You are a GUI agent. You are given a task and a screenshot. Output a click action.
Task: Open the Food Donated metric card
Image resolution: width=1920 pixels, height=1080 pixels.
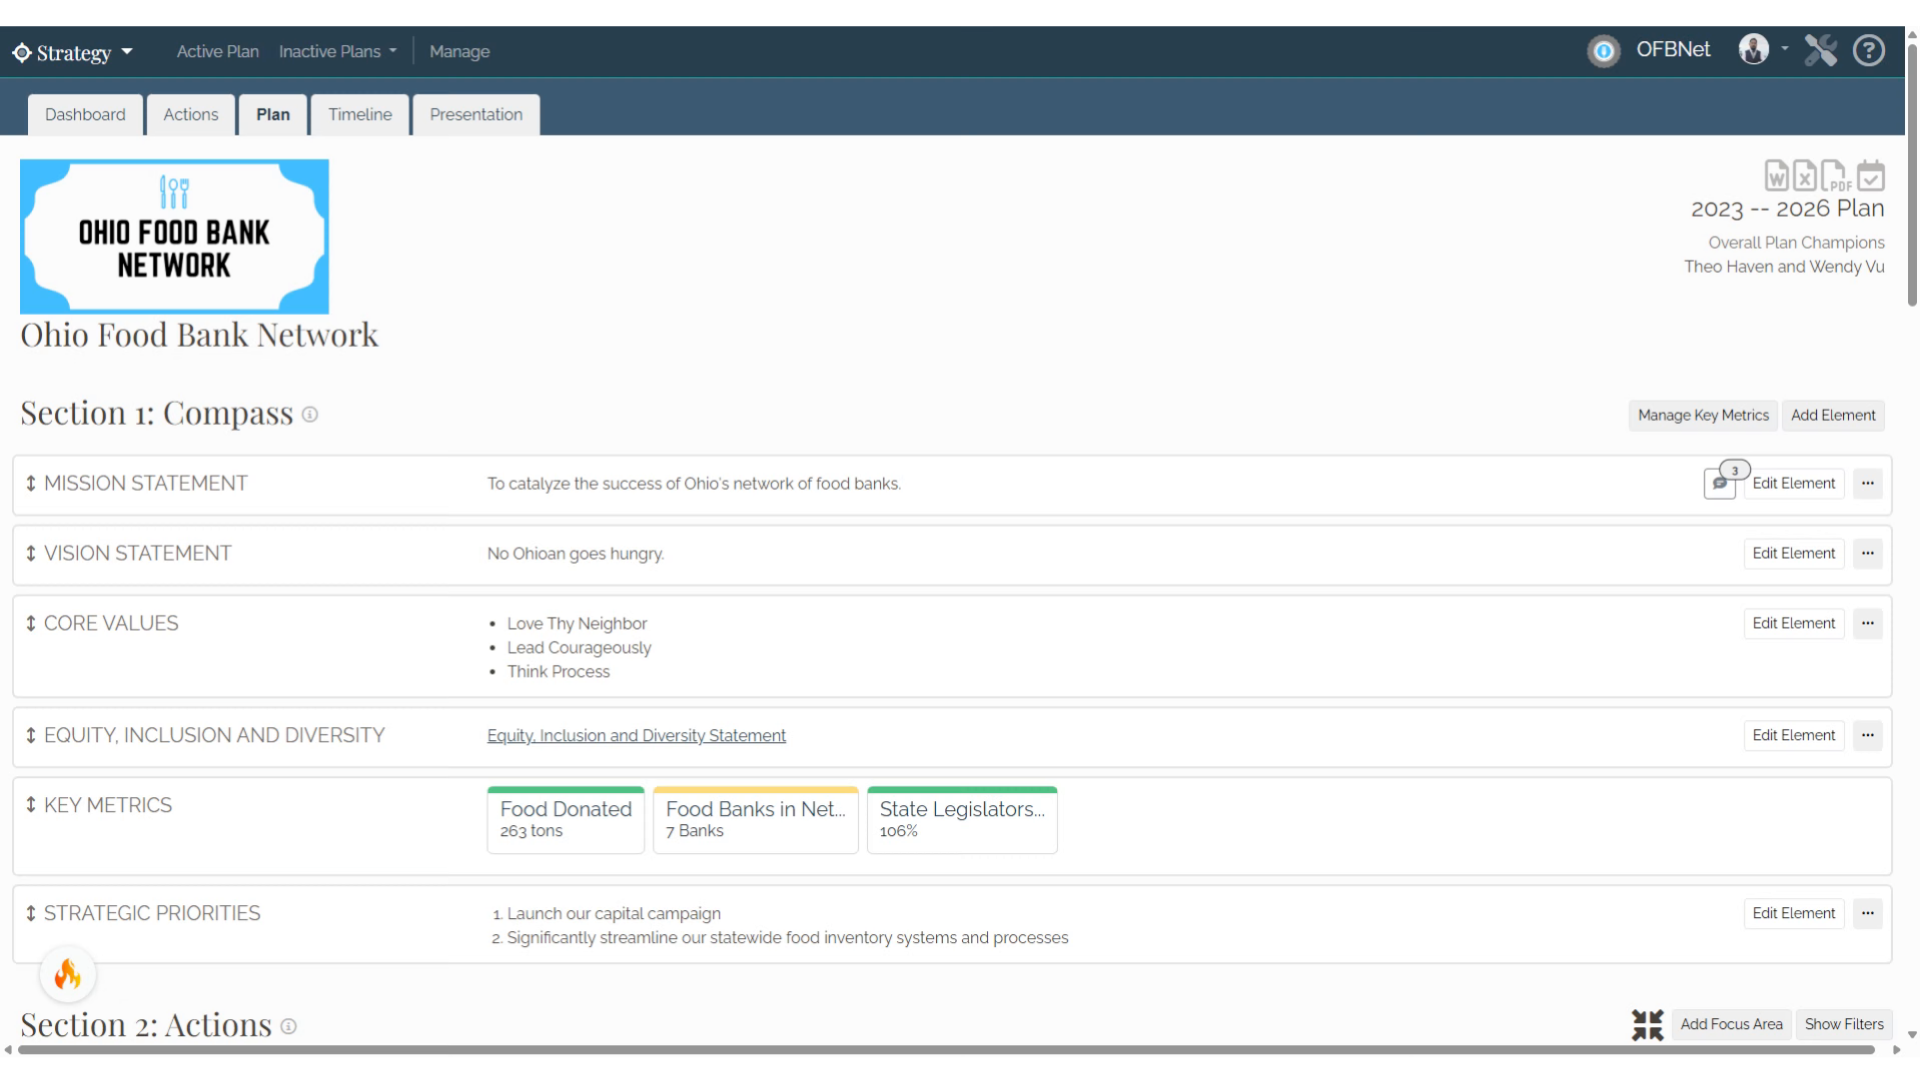point(566,820)
